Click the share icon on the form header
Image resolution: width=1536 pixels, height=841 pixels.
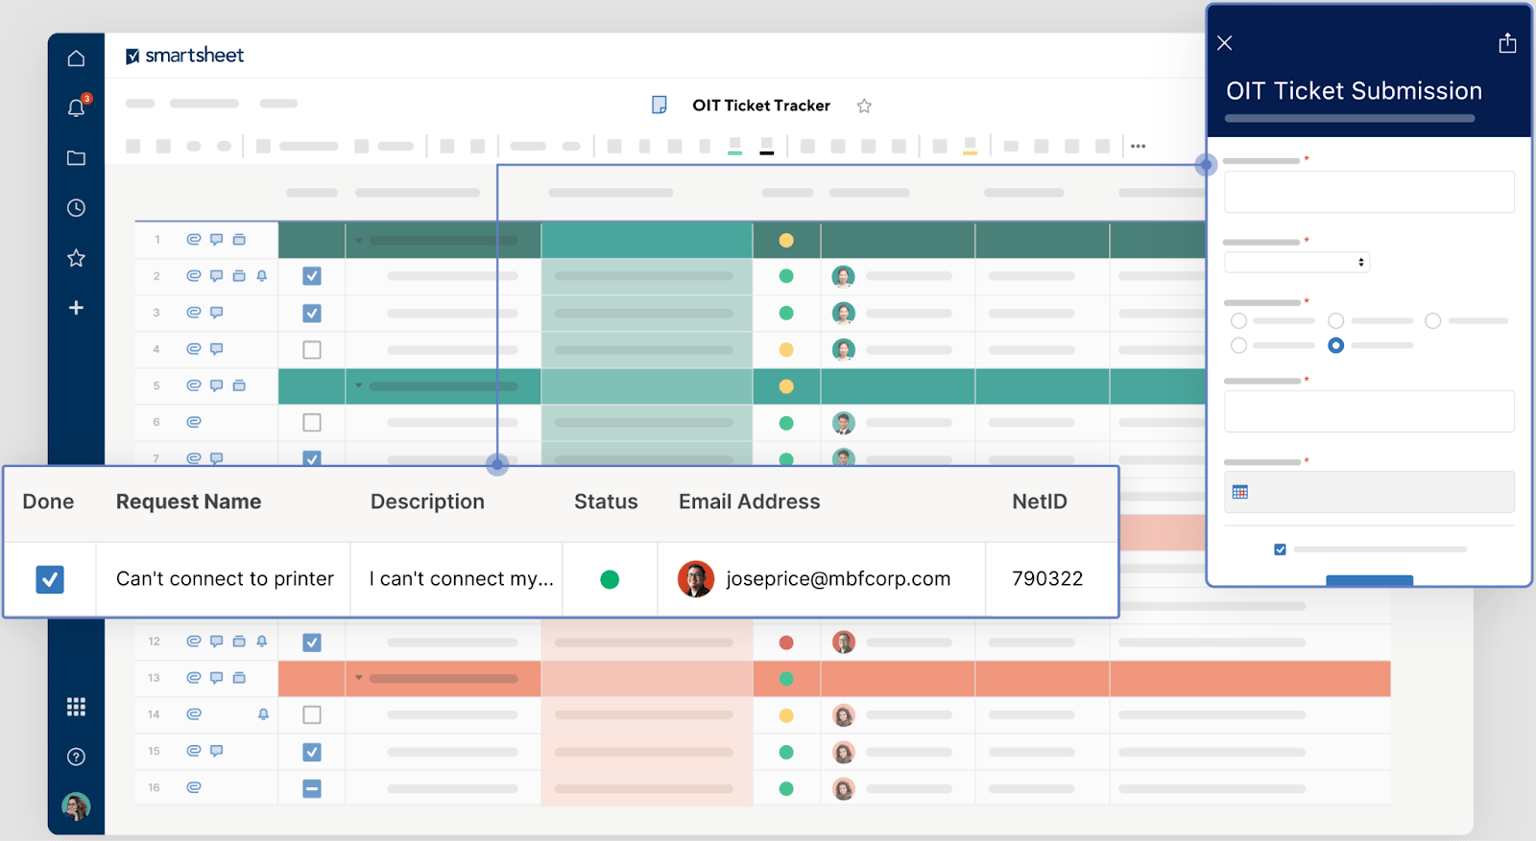[x=1507, y=42]
